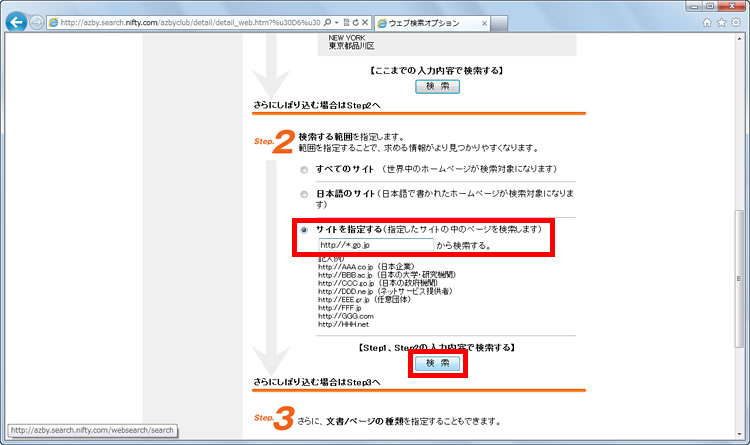Click the address bar URL field
750x445 pixels.
pyautogui.click(x=190, y=22)
